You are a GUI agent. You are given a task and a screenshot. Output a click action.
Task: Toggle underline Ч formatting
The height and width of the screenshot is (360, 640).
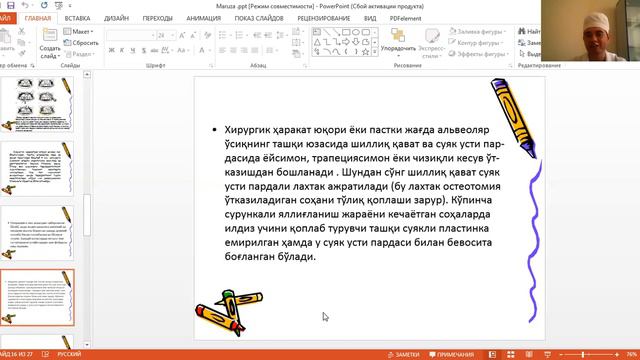point(133,50)
